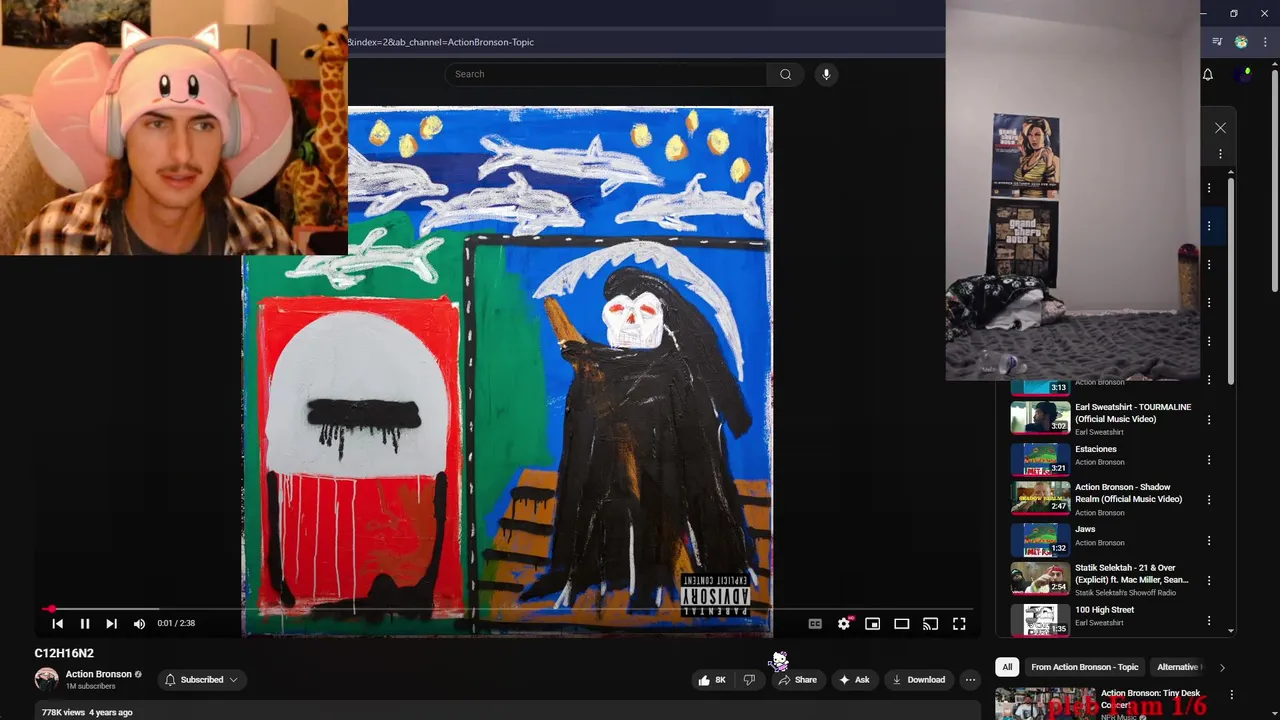Open the playlist panel options menu
Viewport: 1280px width, 720px height.
[1220, 154]
